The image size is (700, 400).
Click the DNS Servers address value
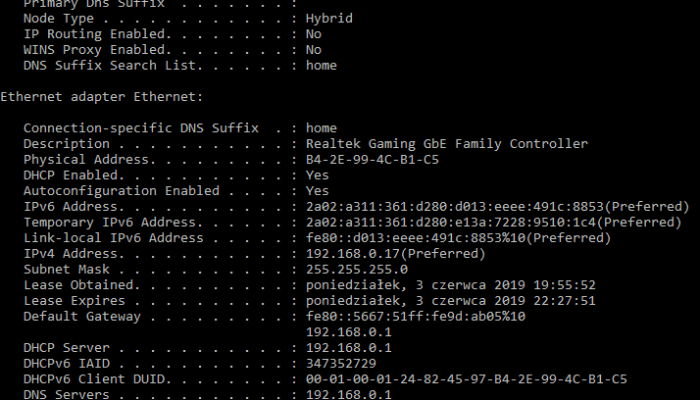348,394
